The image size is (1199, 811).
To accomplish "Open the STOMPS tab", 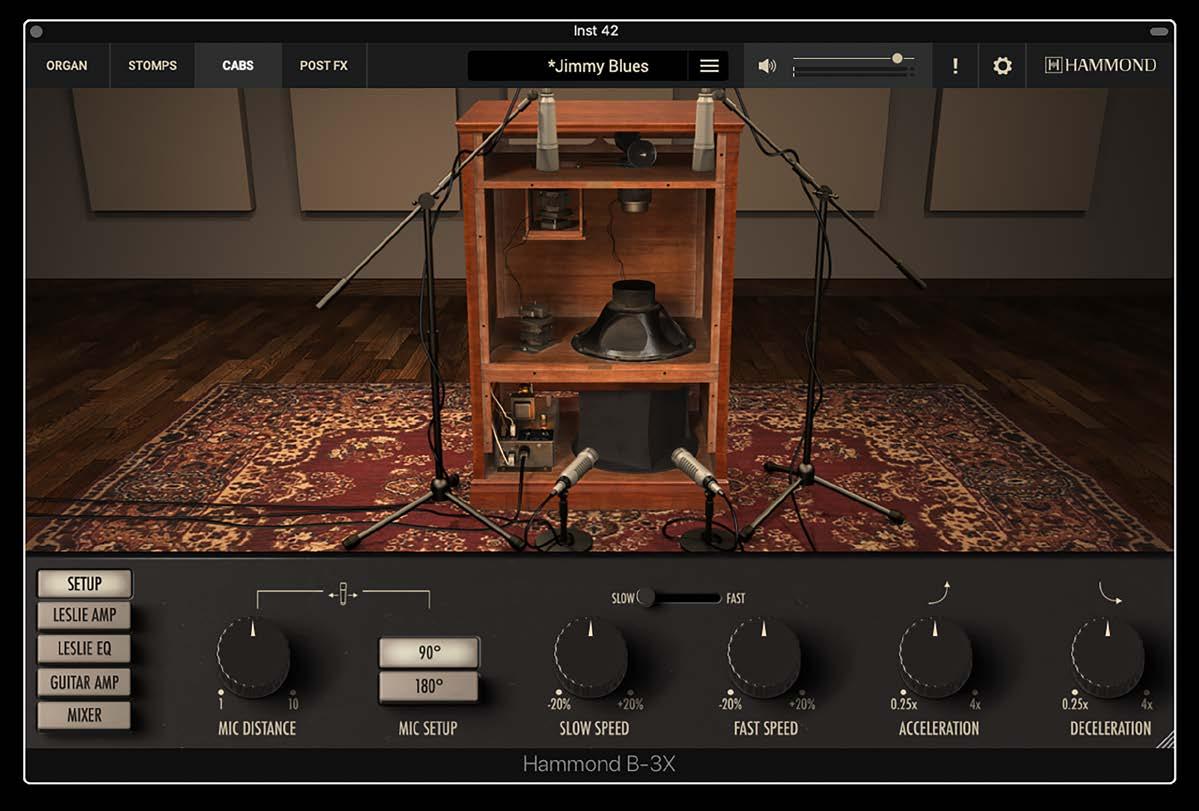I will coord(152,66).
